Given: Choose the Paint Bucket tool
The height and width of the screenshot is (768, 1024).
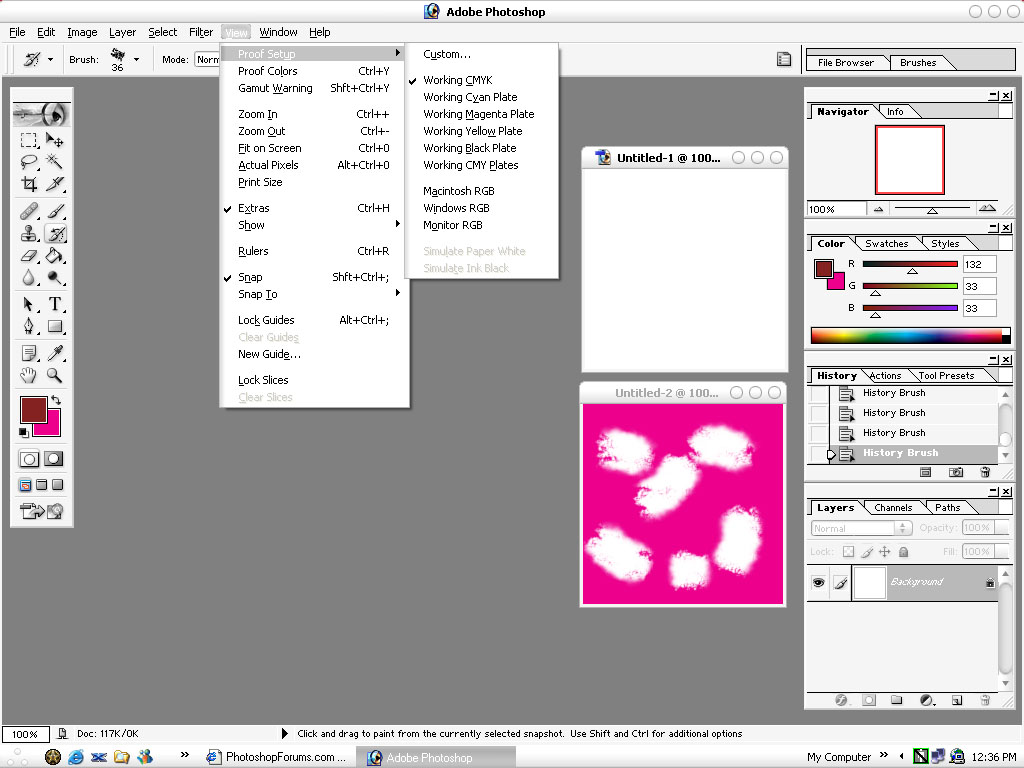Looking at the screenshot, I should 55,256.
